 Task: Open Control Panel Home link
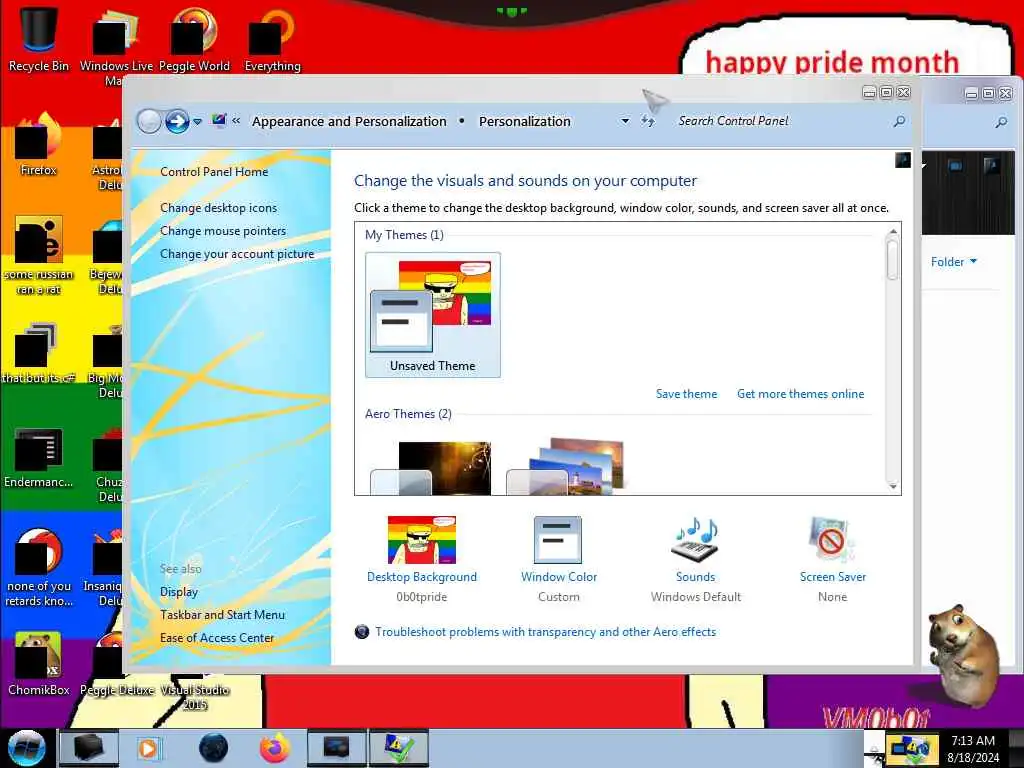pos(214,172)
